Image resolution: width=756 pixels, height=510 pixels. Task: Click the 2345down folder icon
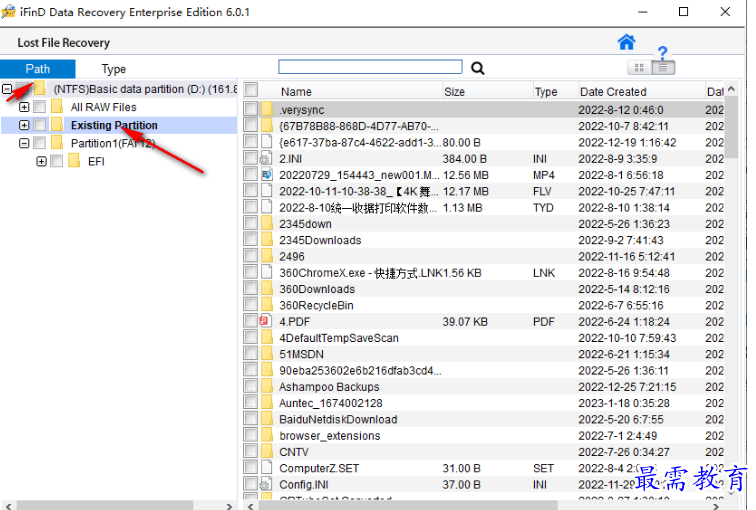(267, 223)
